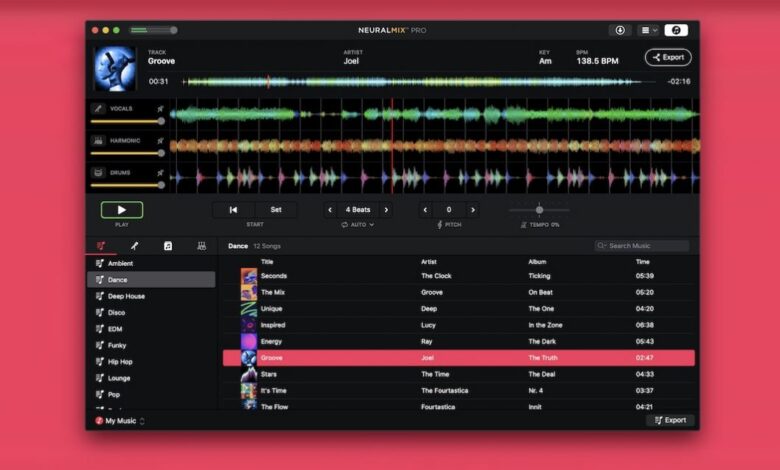Adjust the master volume slider in title bar
Screen dimensions: 780x470
coord(154,30)
